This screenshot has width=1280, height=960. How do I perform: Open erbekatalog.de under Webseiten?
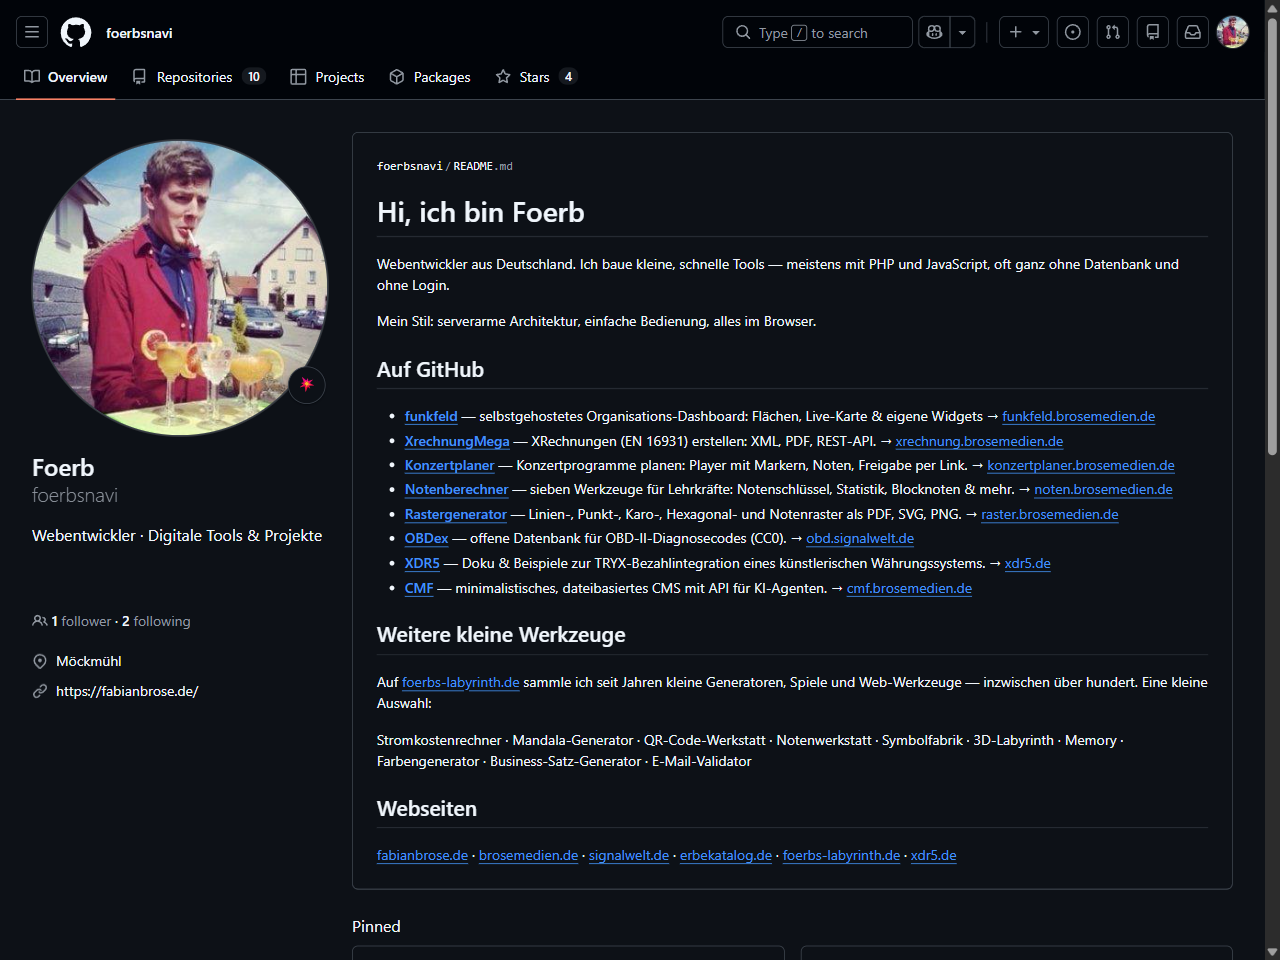tap(726, 855)
